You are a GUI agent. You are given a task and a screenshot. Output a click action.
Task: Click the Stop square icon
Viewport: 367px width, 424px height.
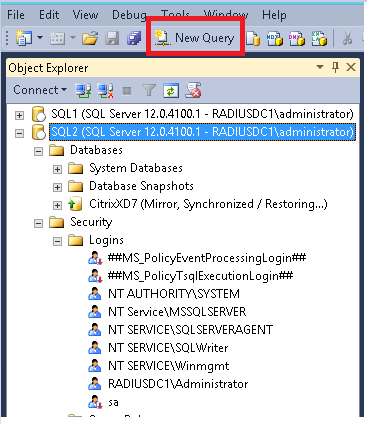127,91
